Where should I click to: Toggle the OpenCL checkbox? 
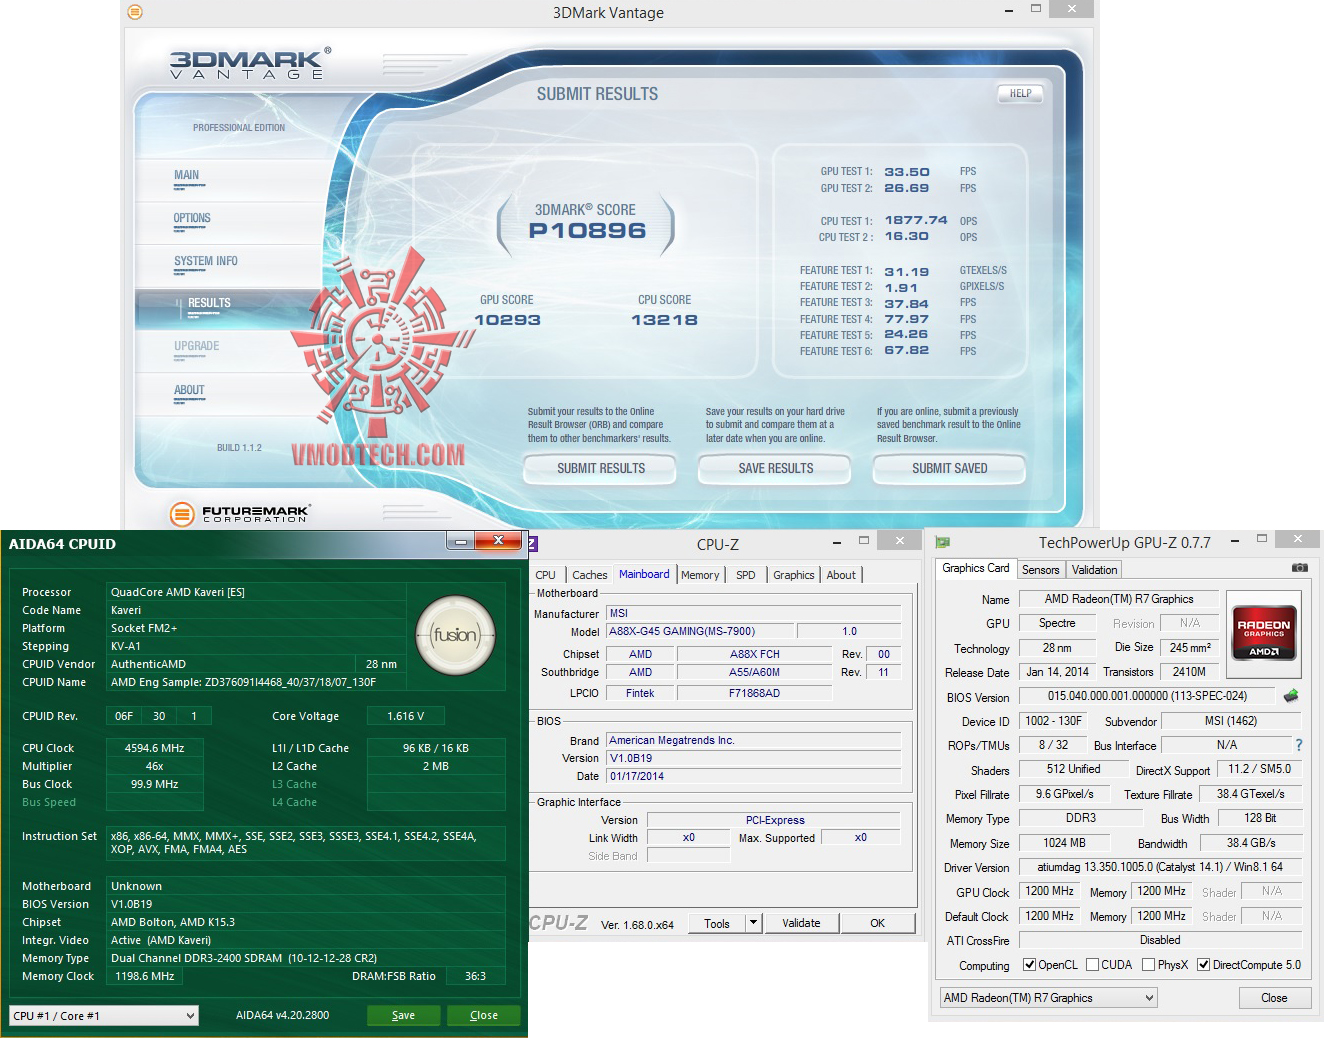pos(1029,965)
